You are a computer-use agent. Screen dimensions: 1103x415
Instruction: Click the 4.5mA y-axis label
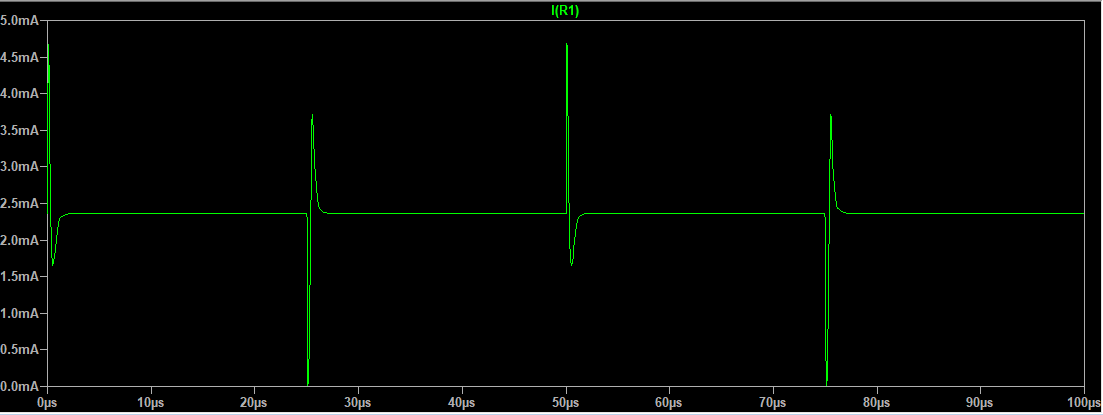[19, 57]
